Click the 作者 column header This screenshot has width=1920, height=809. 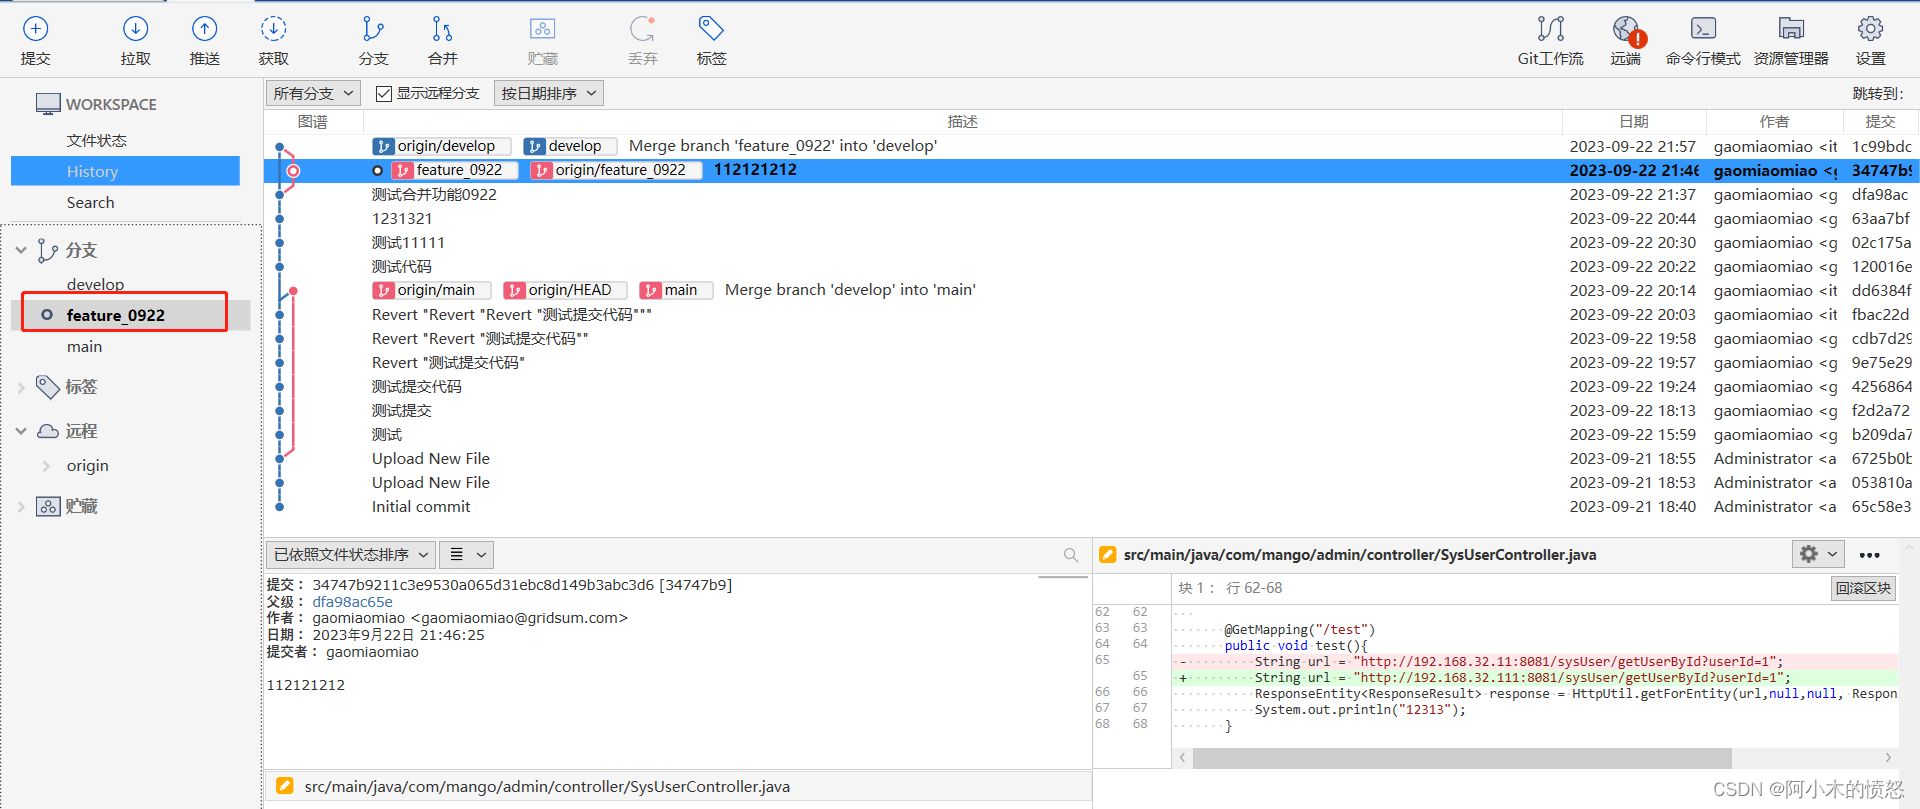click(1774, 122)
